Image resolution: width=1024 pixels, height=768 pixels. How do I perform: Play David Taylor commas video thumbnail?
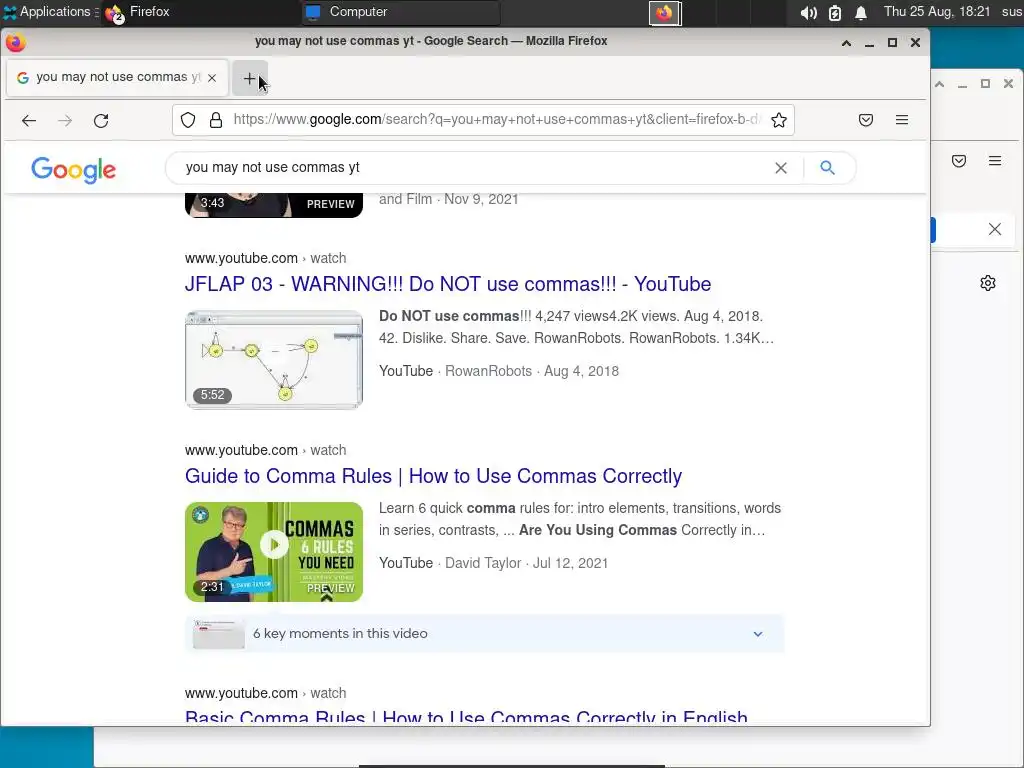click(274, 552)
